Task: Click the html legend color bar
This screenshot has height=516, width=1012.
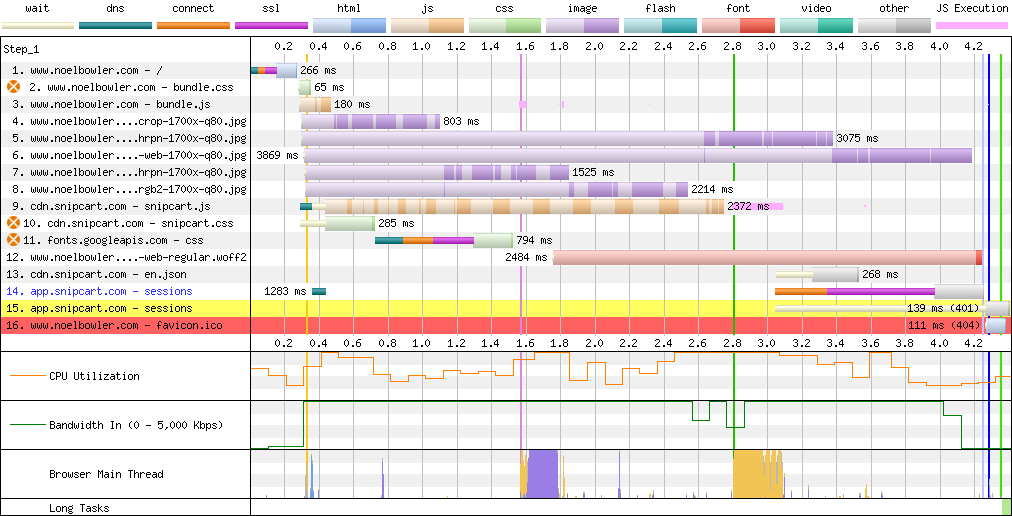Action: click(x=349, y=26)
